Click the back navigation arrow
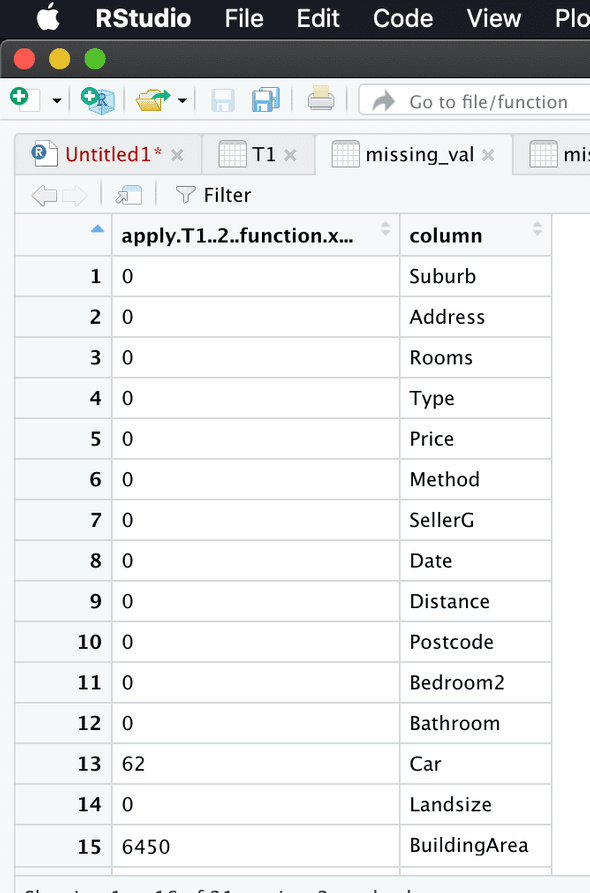 click(x=44, y=195)
